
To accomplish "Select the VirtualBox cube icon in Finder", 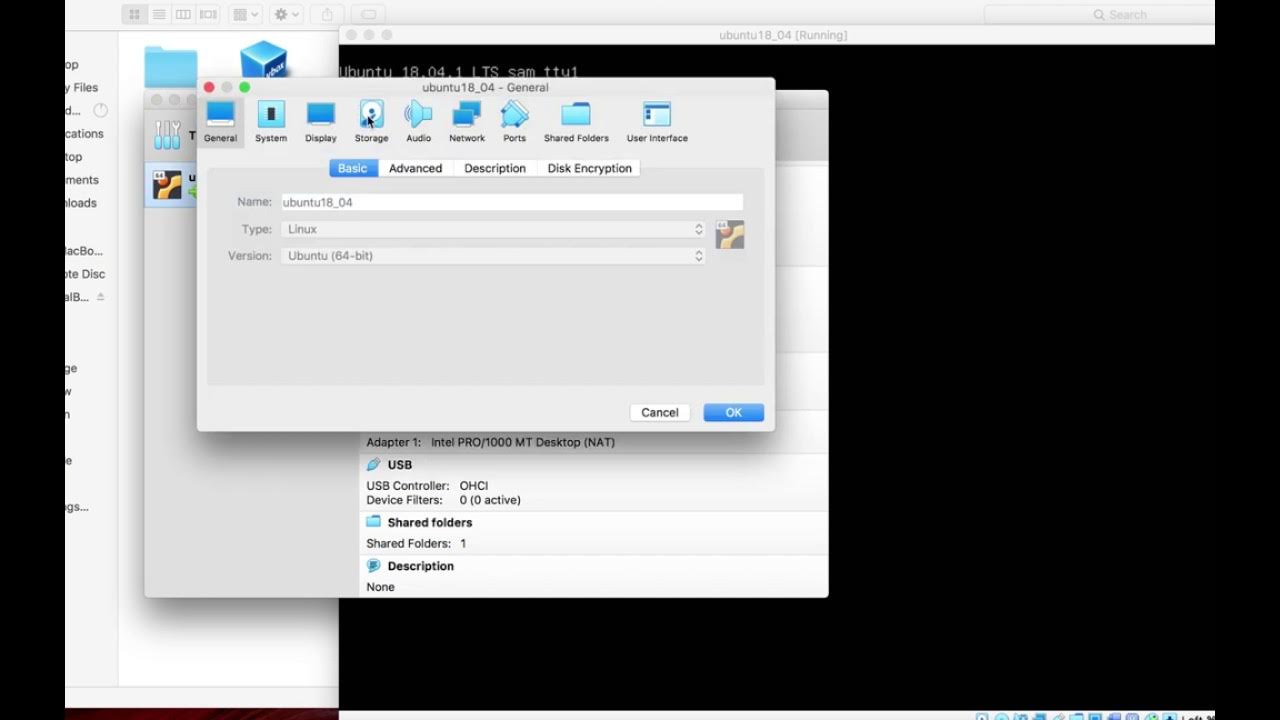I will point(264,60).
